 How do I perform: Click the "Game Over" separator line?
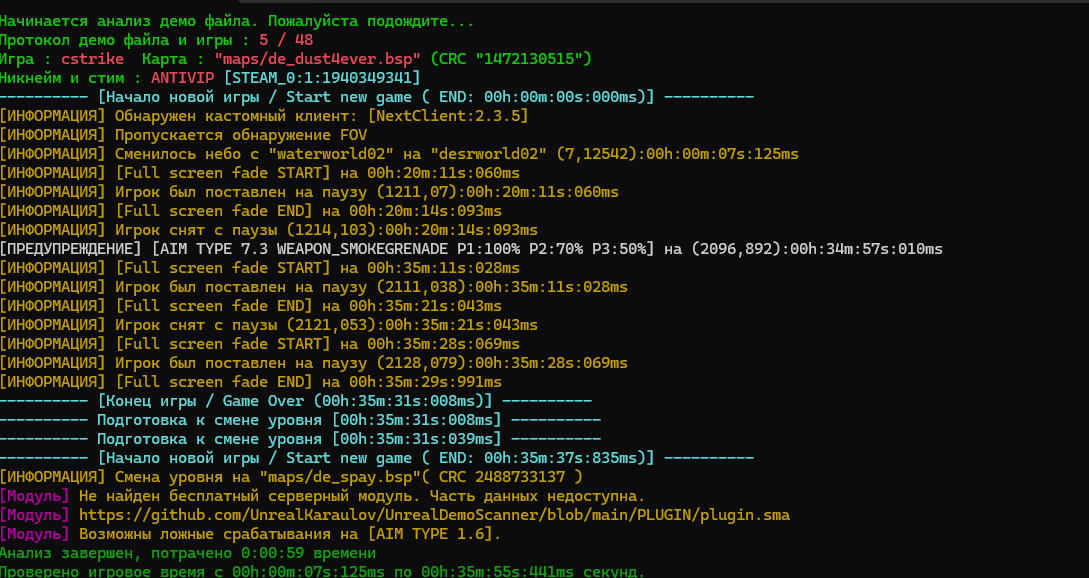pyautogui.click(x=295, y=401)
